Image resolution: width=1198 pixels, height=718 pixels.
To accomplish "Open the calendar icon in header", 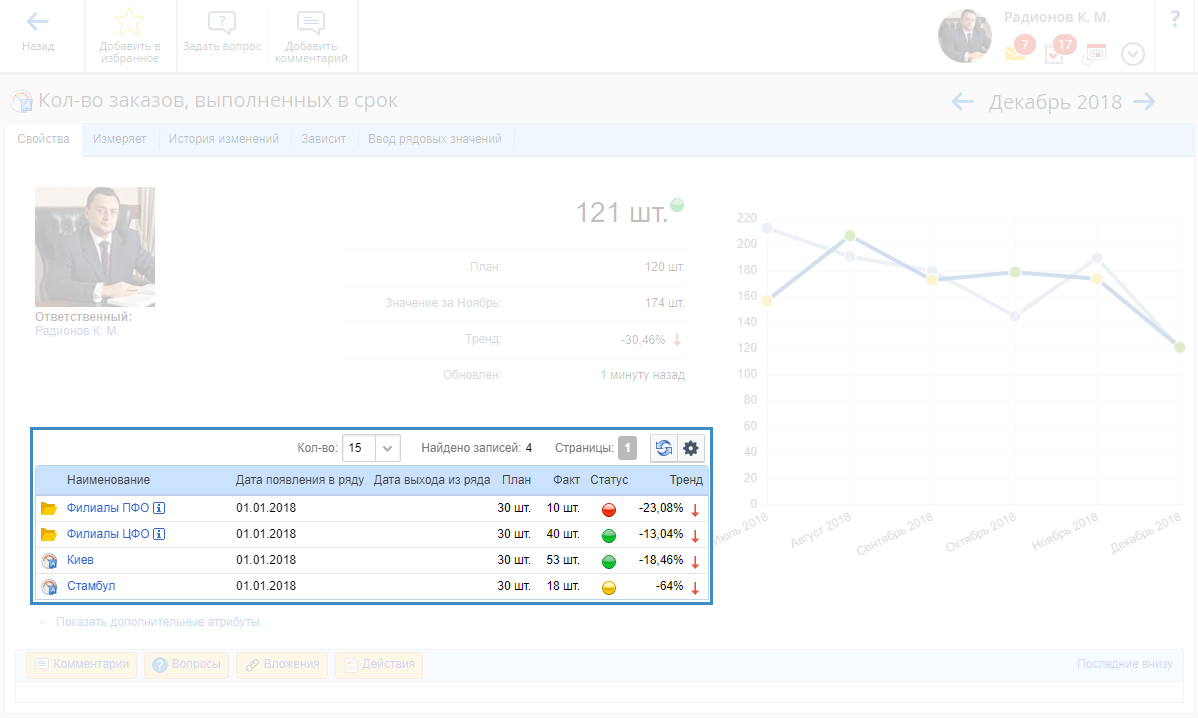I will pyautogui.click(x=1095, y=54).
